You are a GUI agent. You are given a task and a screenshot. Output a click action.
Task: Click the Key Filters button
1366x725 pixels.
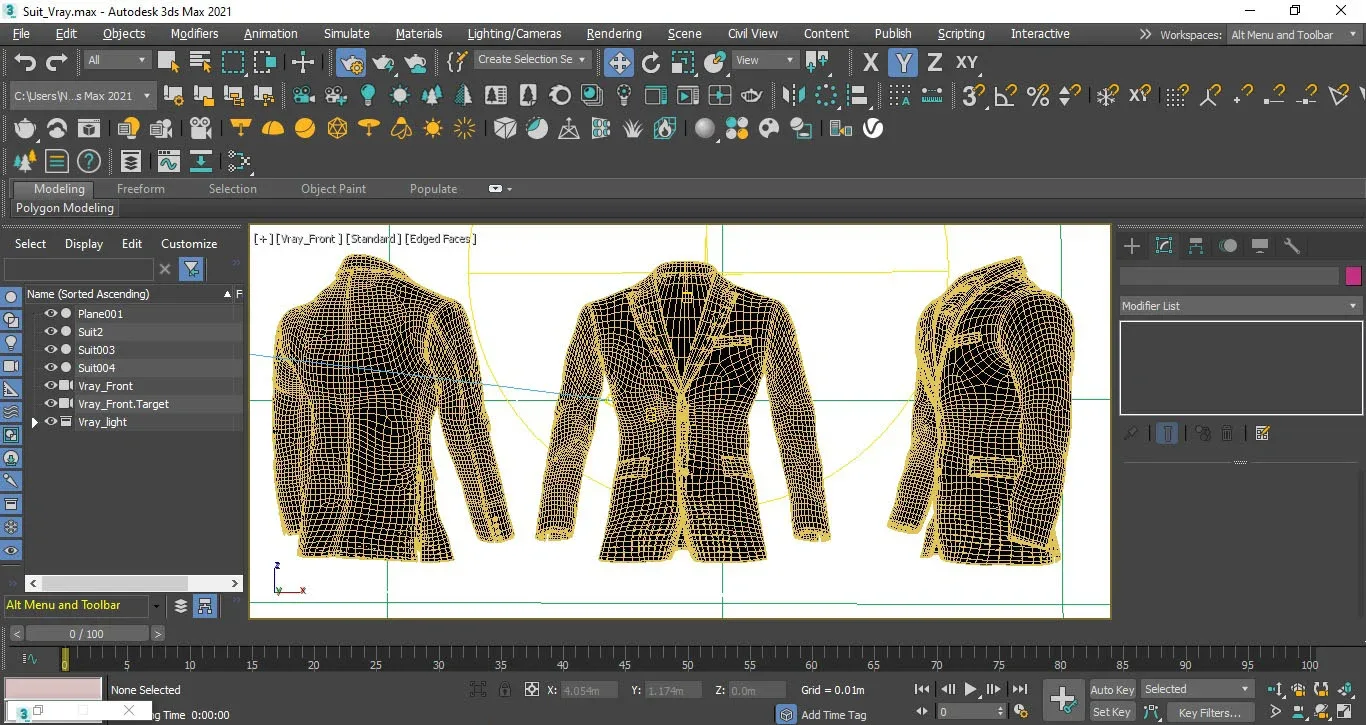coord(1209,712)
